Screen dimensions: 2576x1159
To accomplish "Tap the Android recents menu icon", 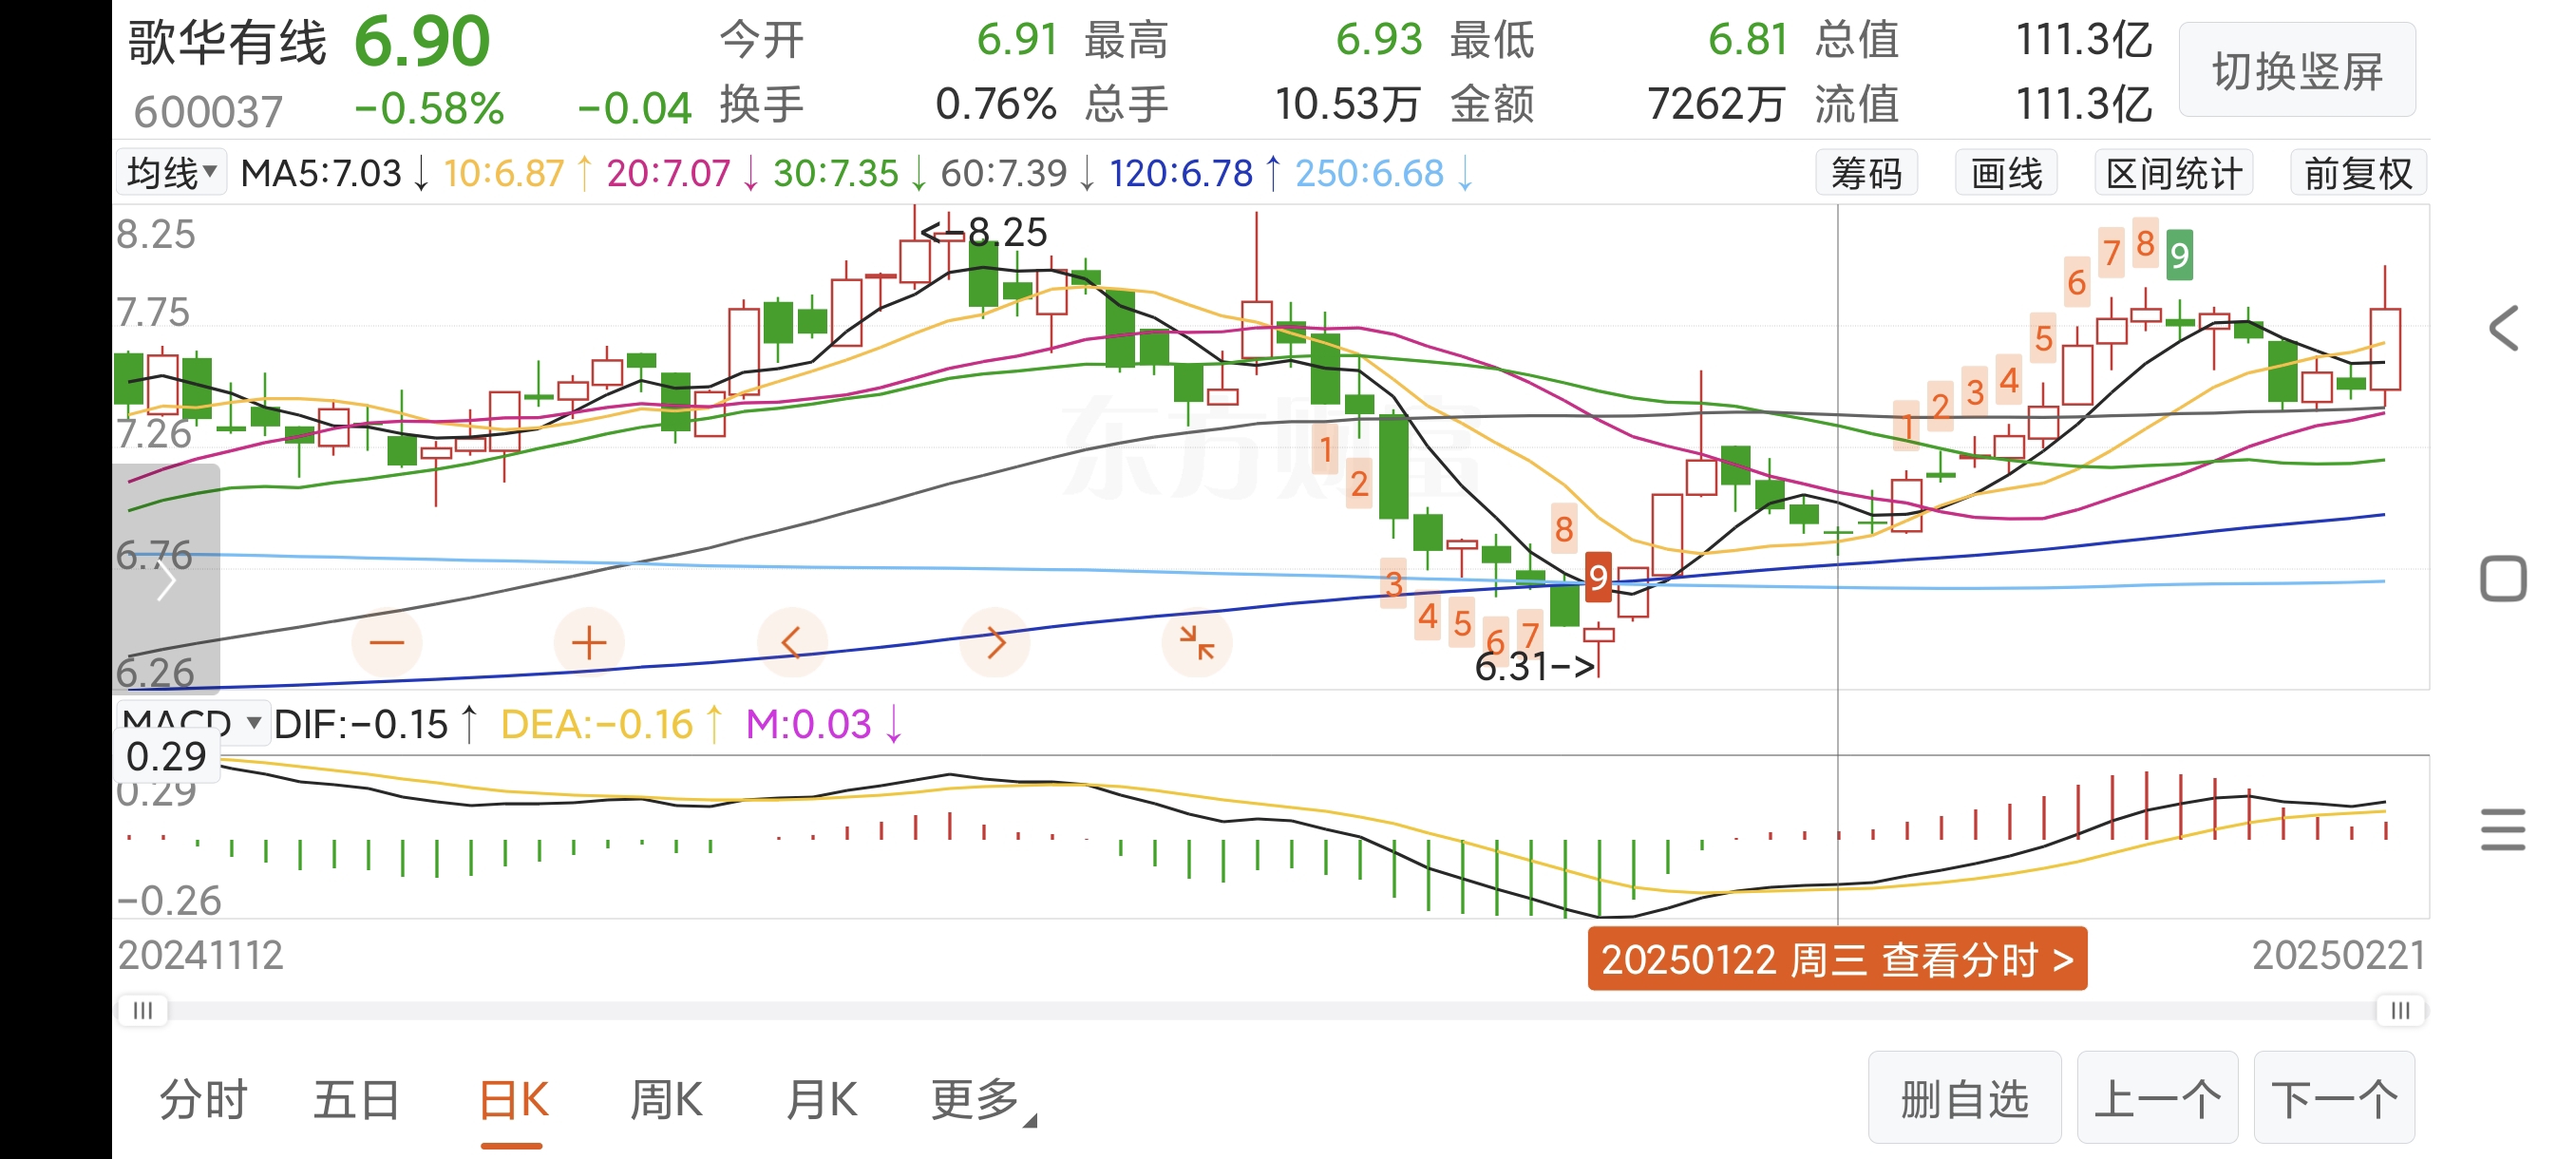I will pyautogui.click(x=2503, y=830).
